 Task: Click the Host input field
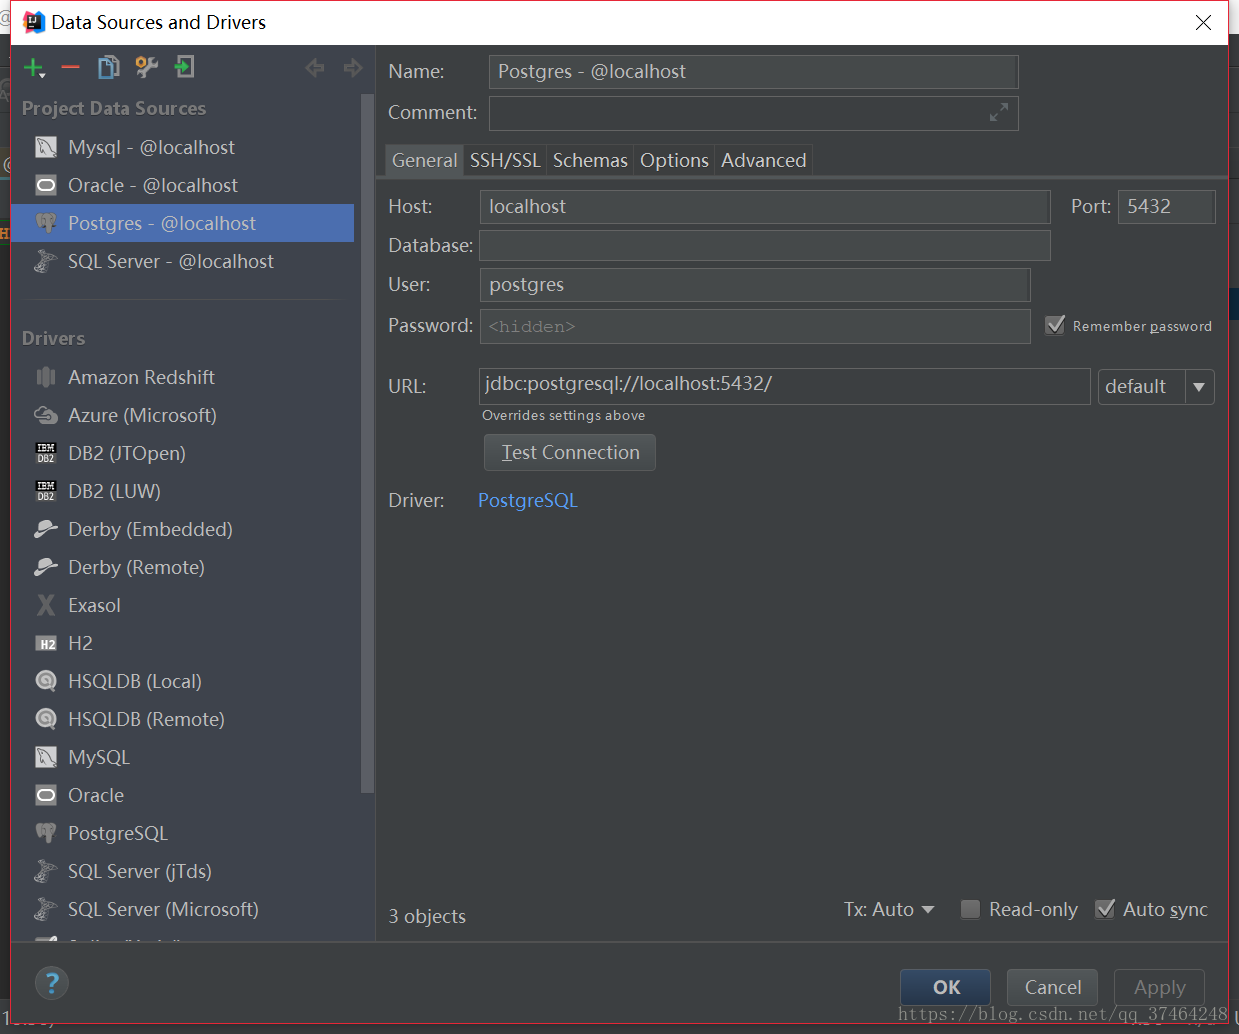pos(765,206)
